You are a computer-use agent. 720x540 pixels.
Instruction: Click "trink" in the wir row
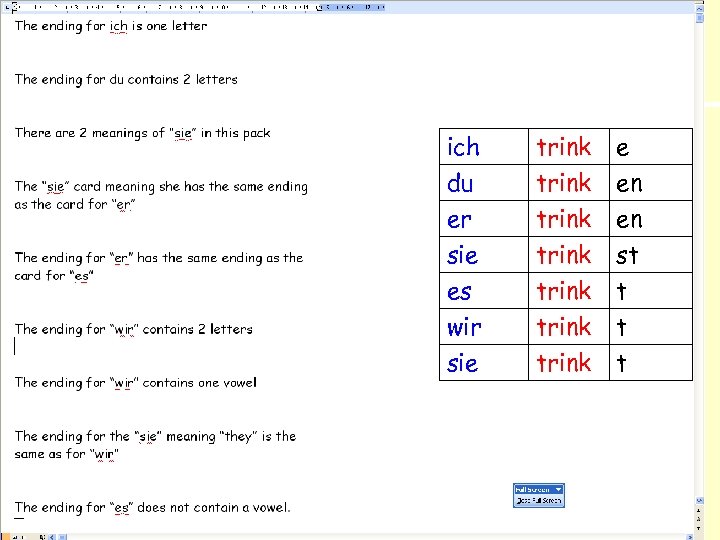(x=564, y=327)
